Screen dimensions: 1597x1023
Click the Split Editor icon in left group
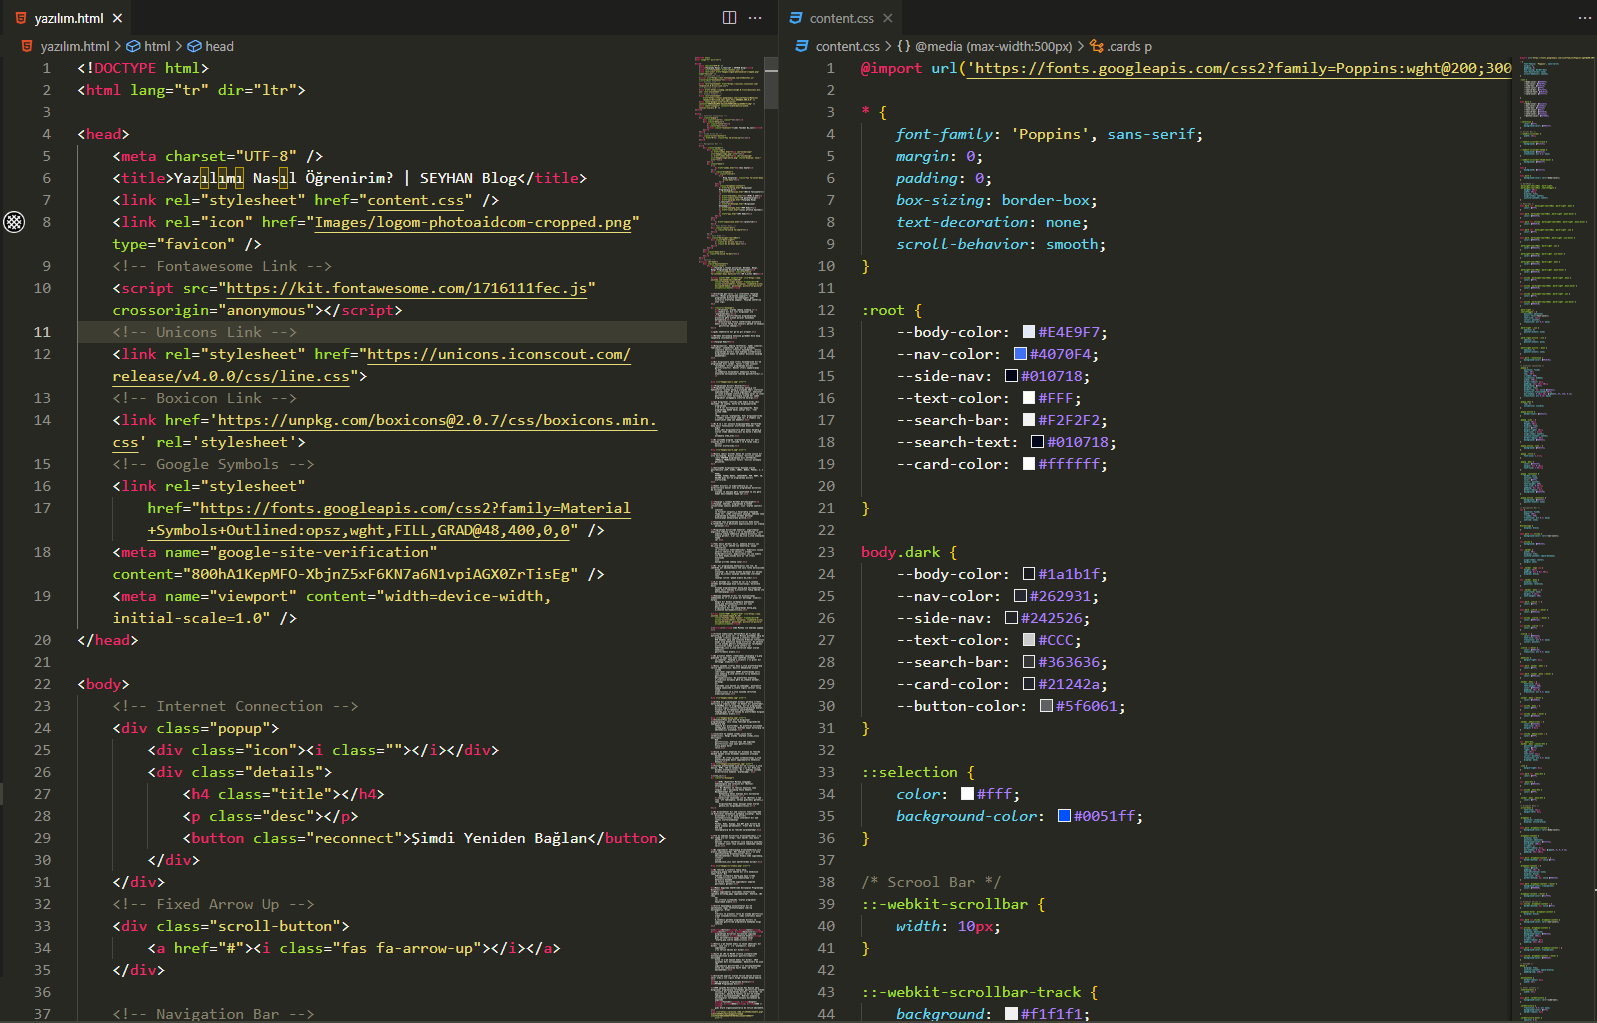[x=729, y=18]
